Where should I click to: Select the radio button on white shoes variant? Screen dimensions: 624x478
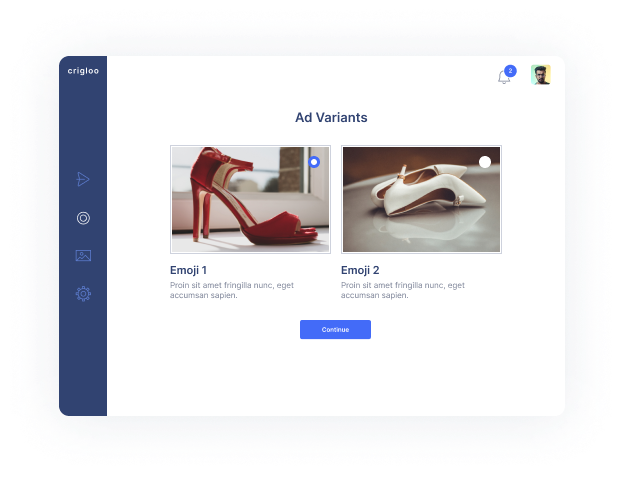coord(485,162)
